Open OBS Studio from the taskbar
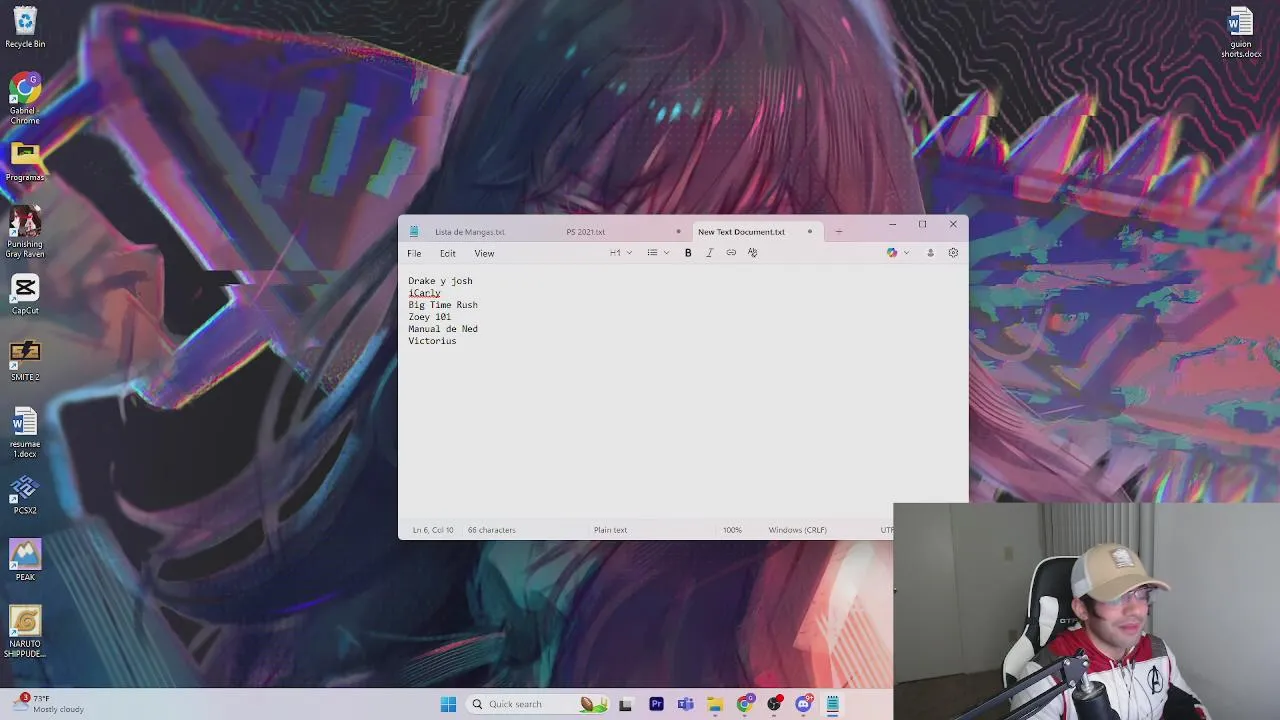The width and height of the screenshot is (1280, 720). pyautogui.click(x=774, y=704)
